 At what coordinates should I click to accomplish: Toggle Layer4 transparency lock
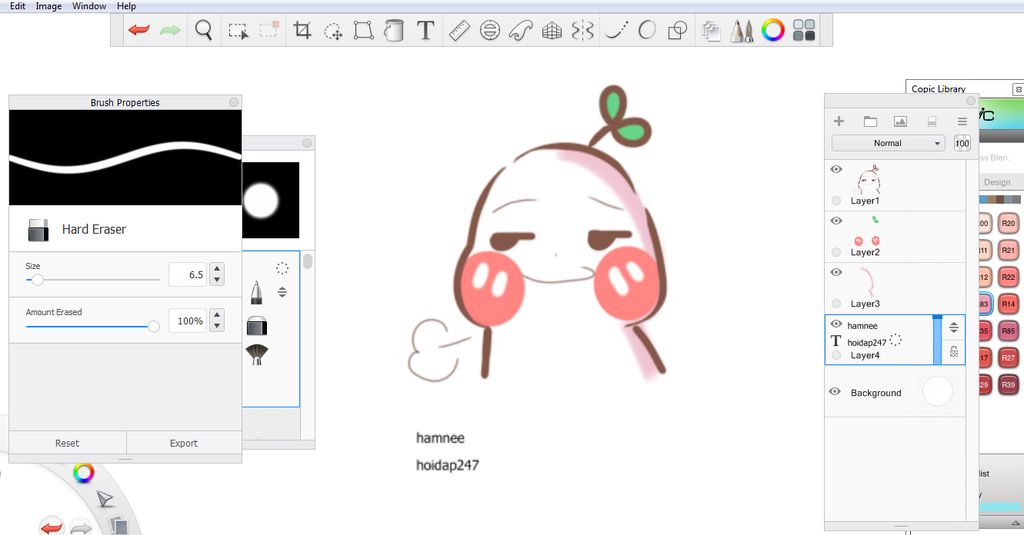[954, 351]
